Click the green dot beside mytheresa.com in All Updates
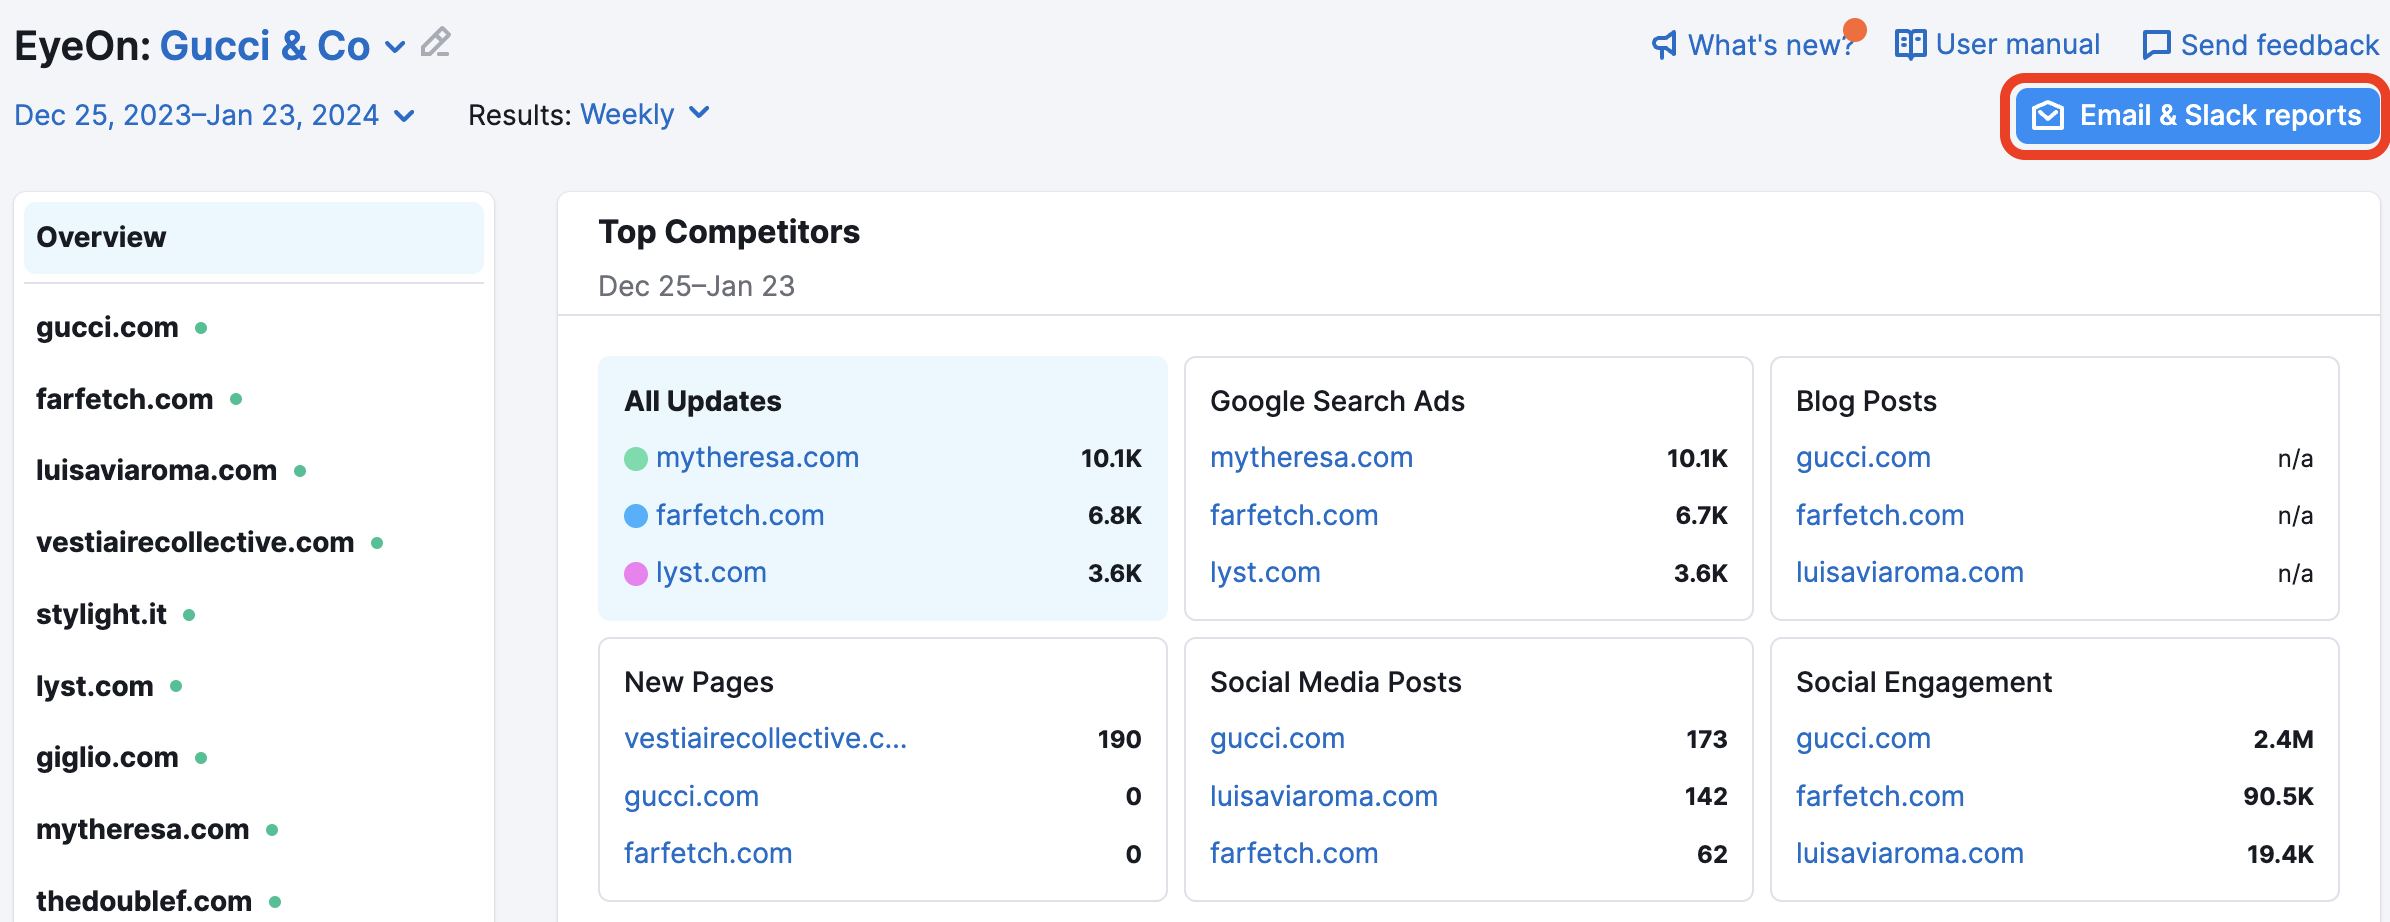This screenshot has height=922, width=2390. (636, 459)
